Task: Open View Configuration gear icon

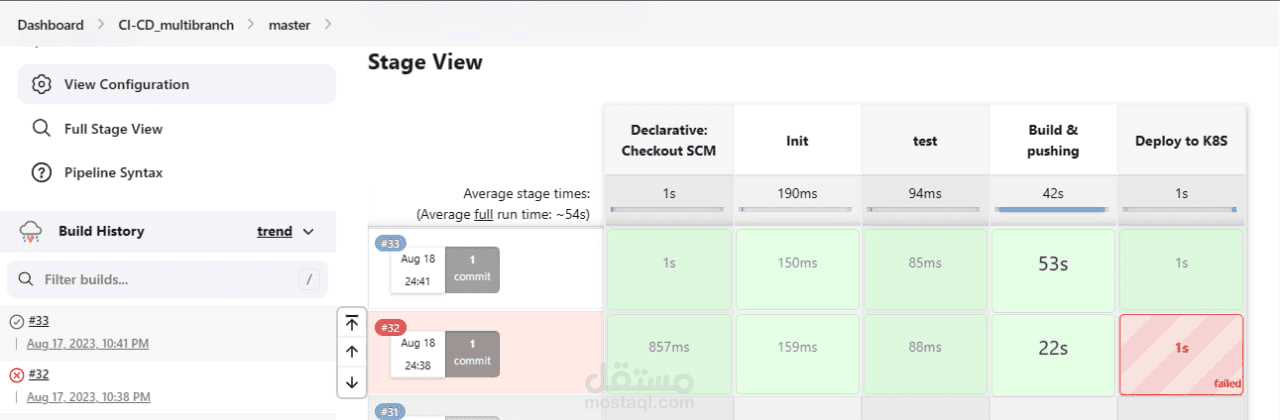Action: 41,84
